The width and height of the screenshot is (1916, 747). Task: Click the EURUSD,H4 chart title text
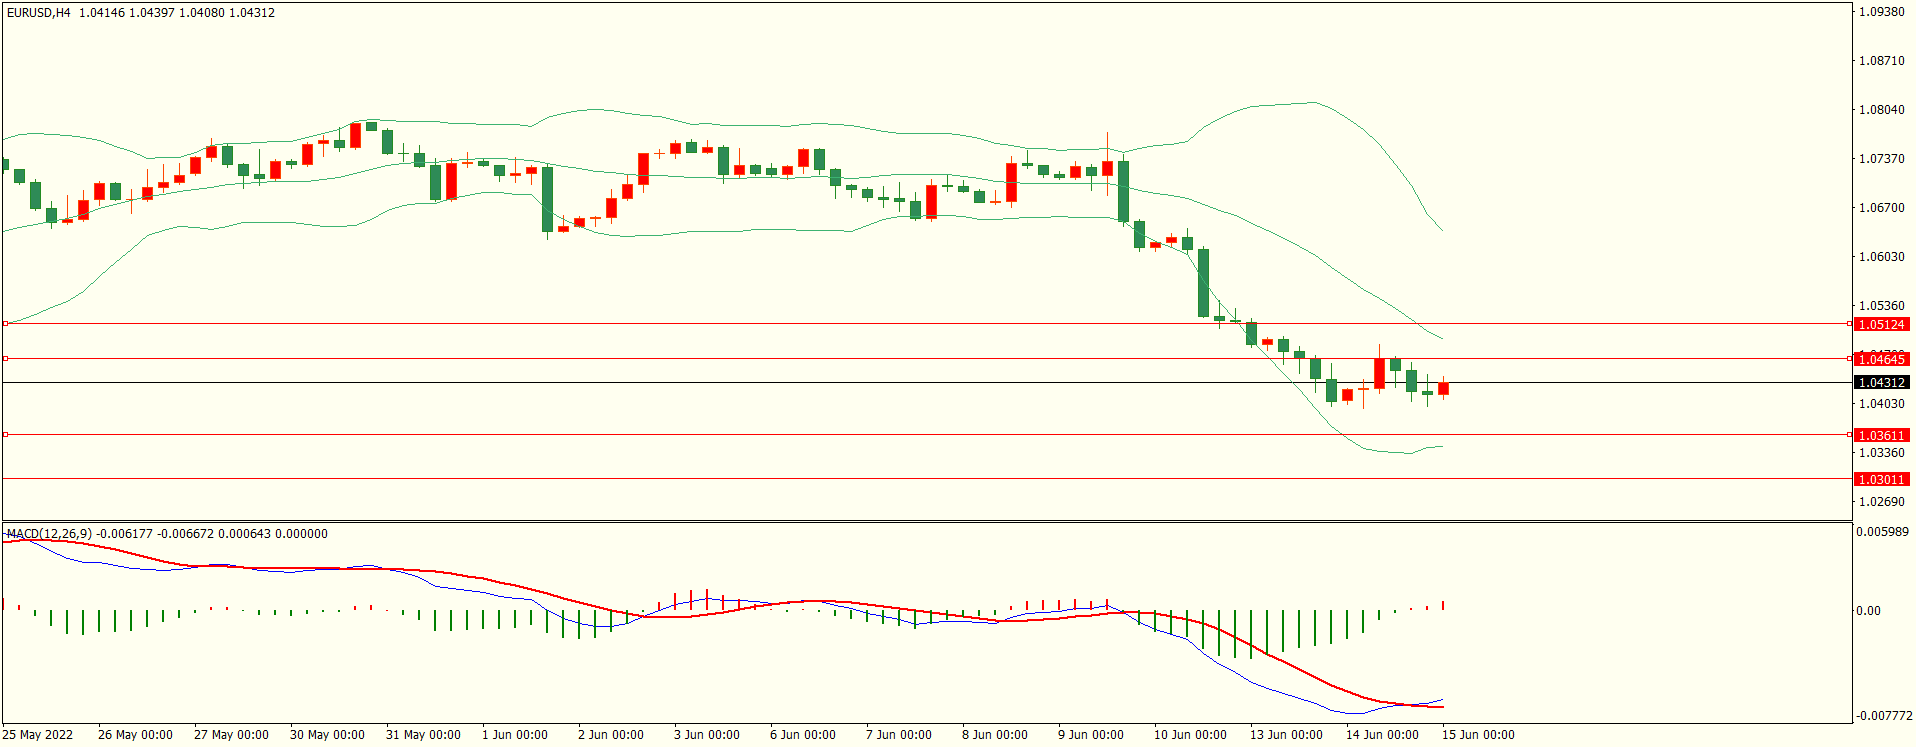39,13
